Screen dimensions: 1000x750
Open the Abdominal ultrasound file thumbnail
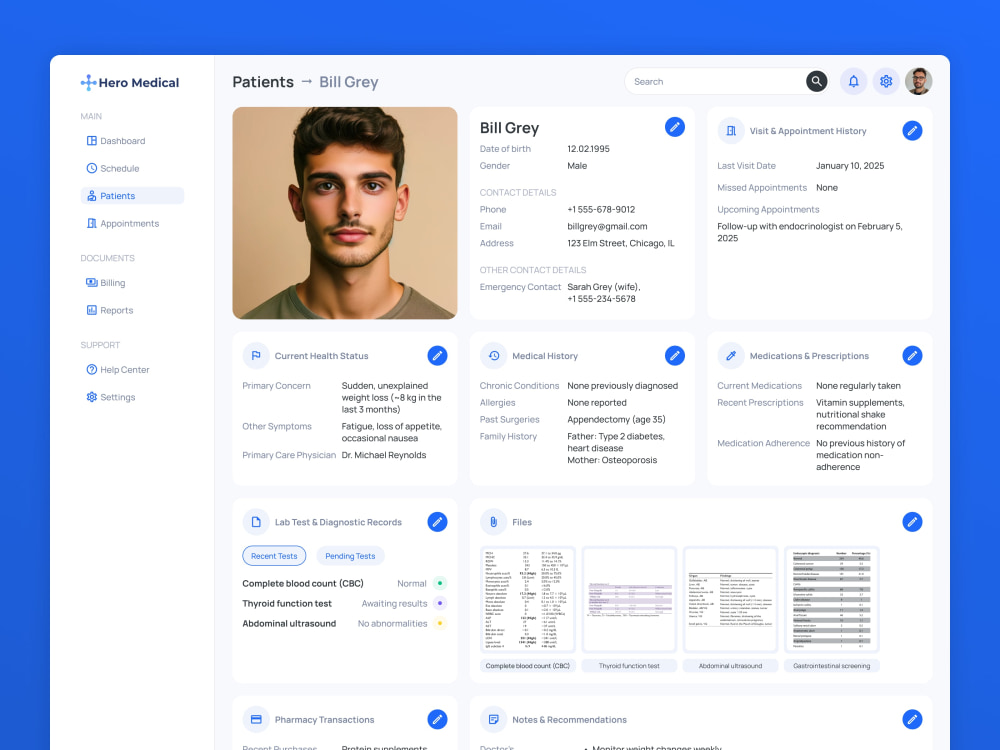(x=730, y=599)
